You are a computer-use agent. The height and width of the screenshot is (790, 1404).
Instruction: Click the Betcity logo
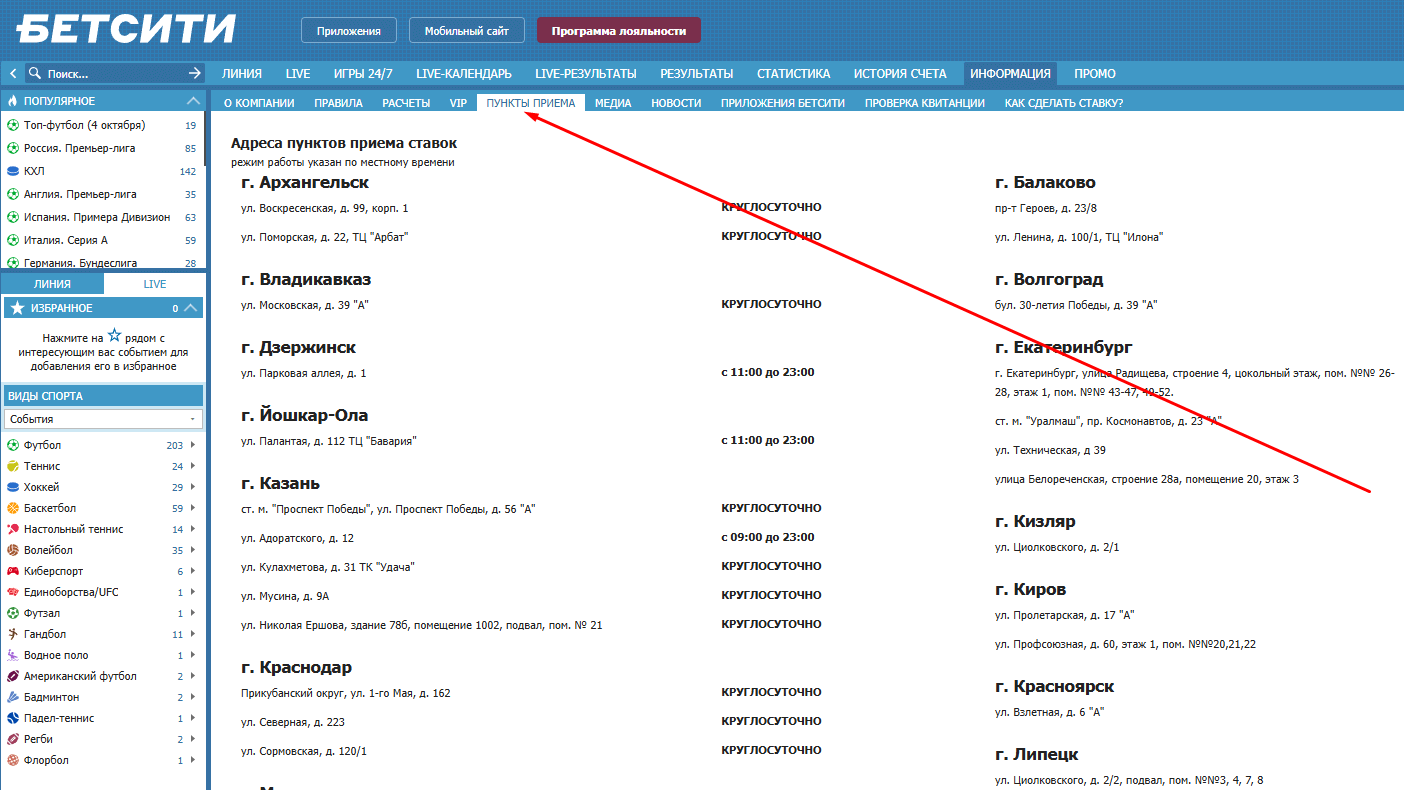coord(126,29)
